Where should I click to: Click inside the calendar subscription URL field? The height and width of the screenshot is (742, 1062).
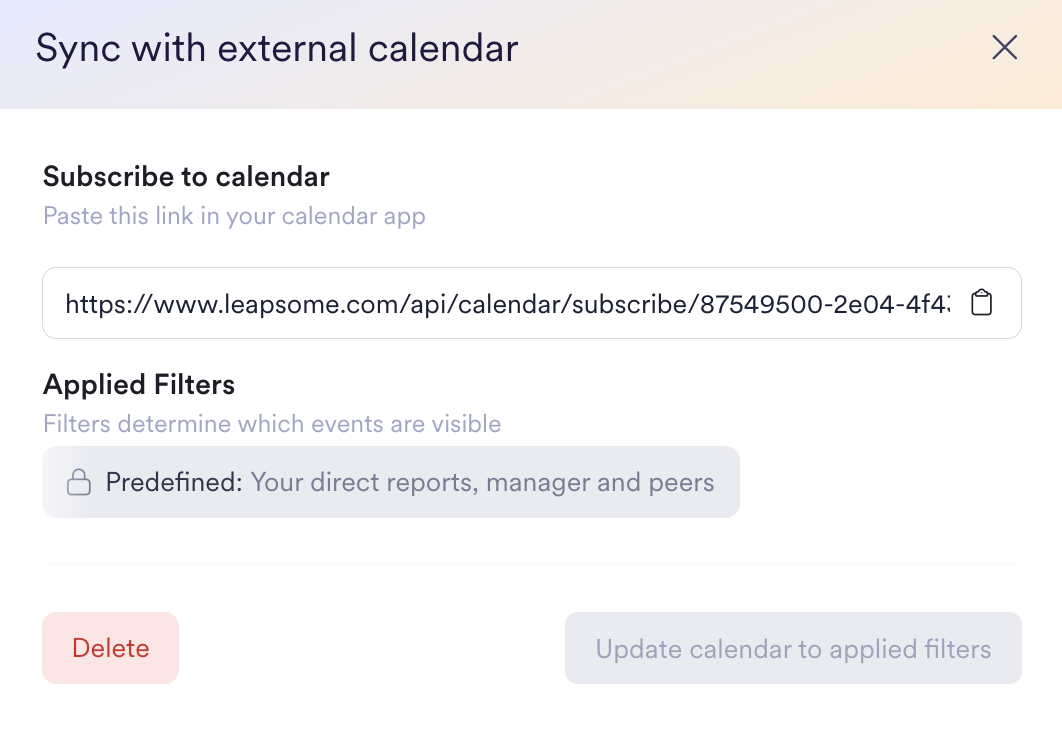pos(500,303)
